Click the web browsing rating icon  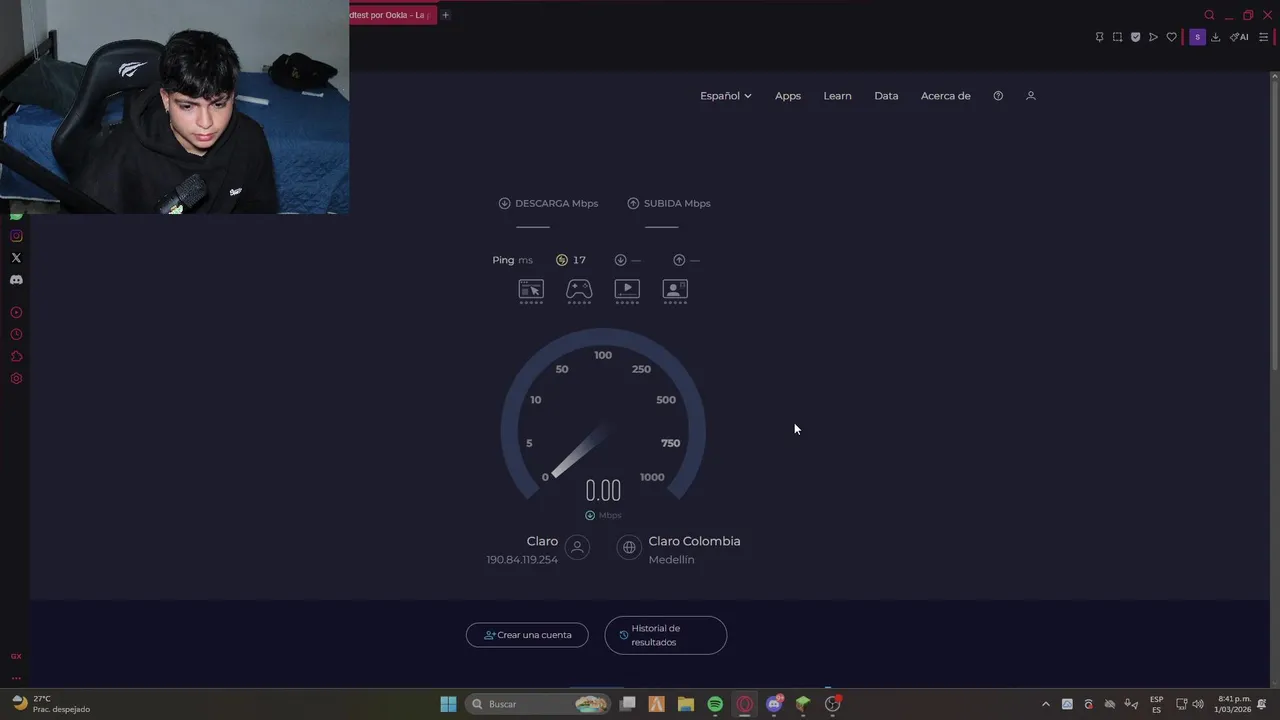(531, 291)
